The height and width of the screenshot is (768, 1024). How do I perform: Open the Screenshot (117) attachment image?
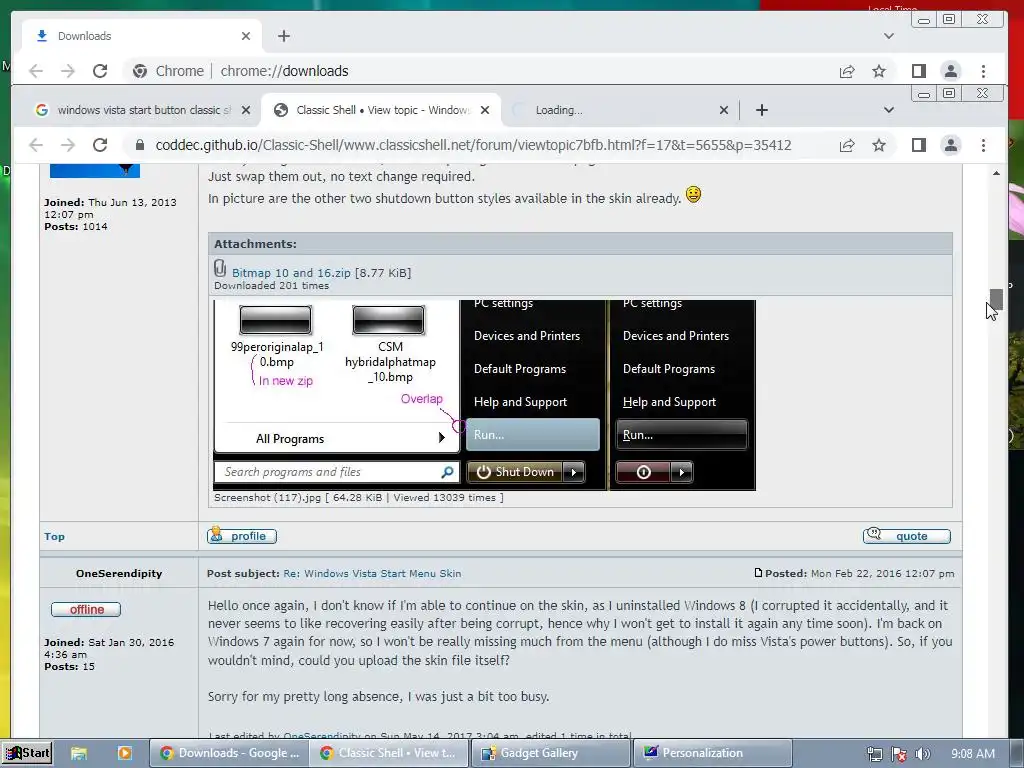point(484,394)
